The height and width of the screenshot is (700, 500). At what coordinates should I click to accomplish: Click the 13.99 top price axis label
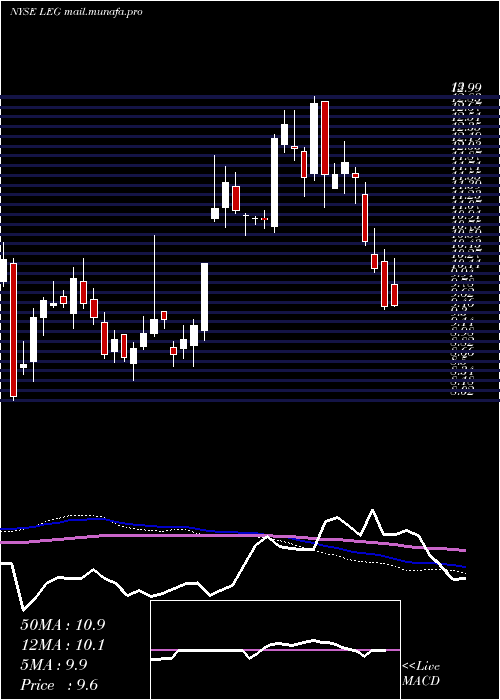[468, 90]
